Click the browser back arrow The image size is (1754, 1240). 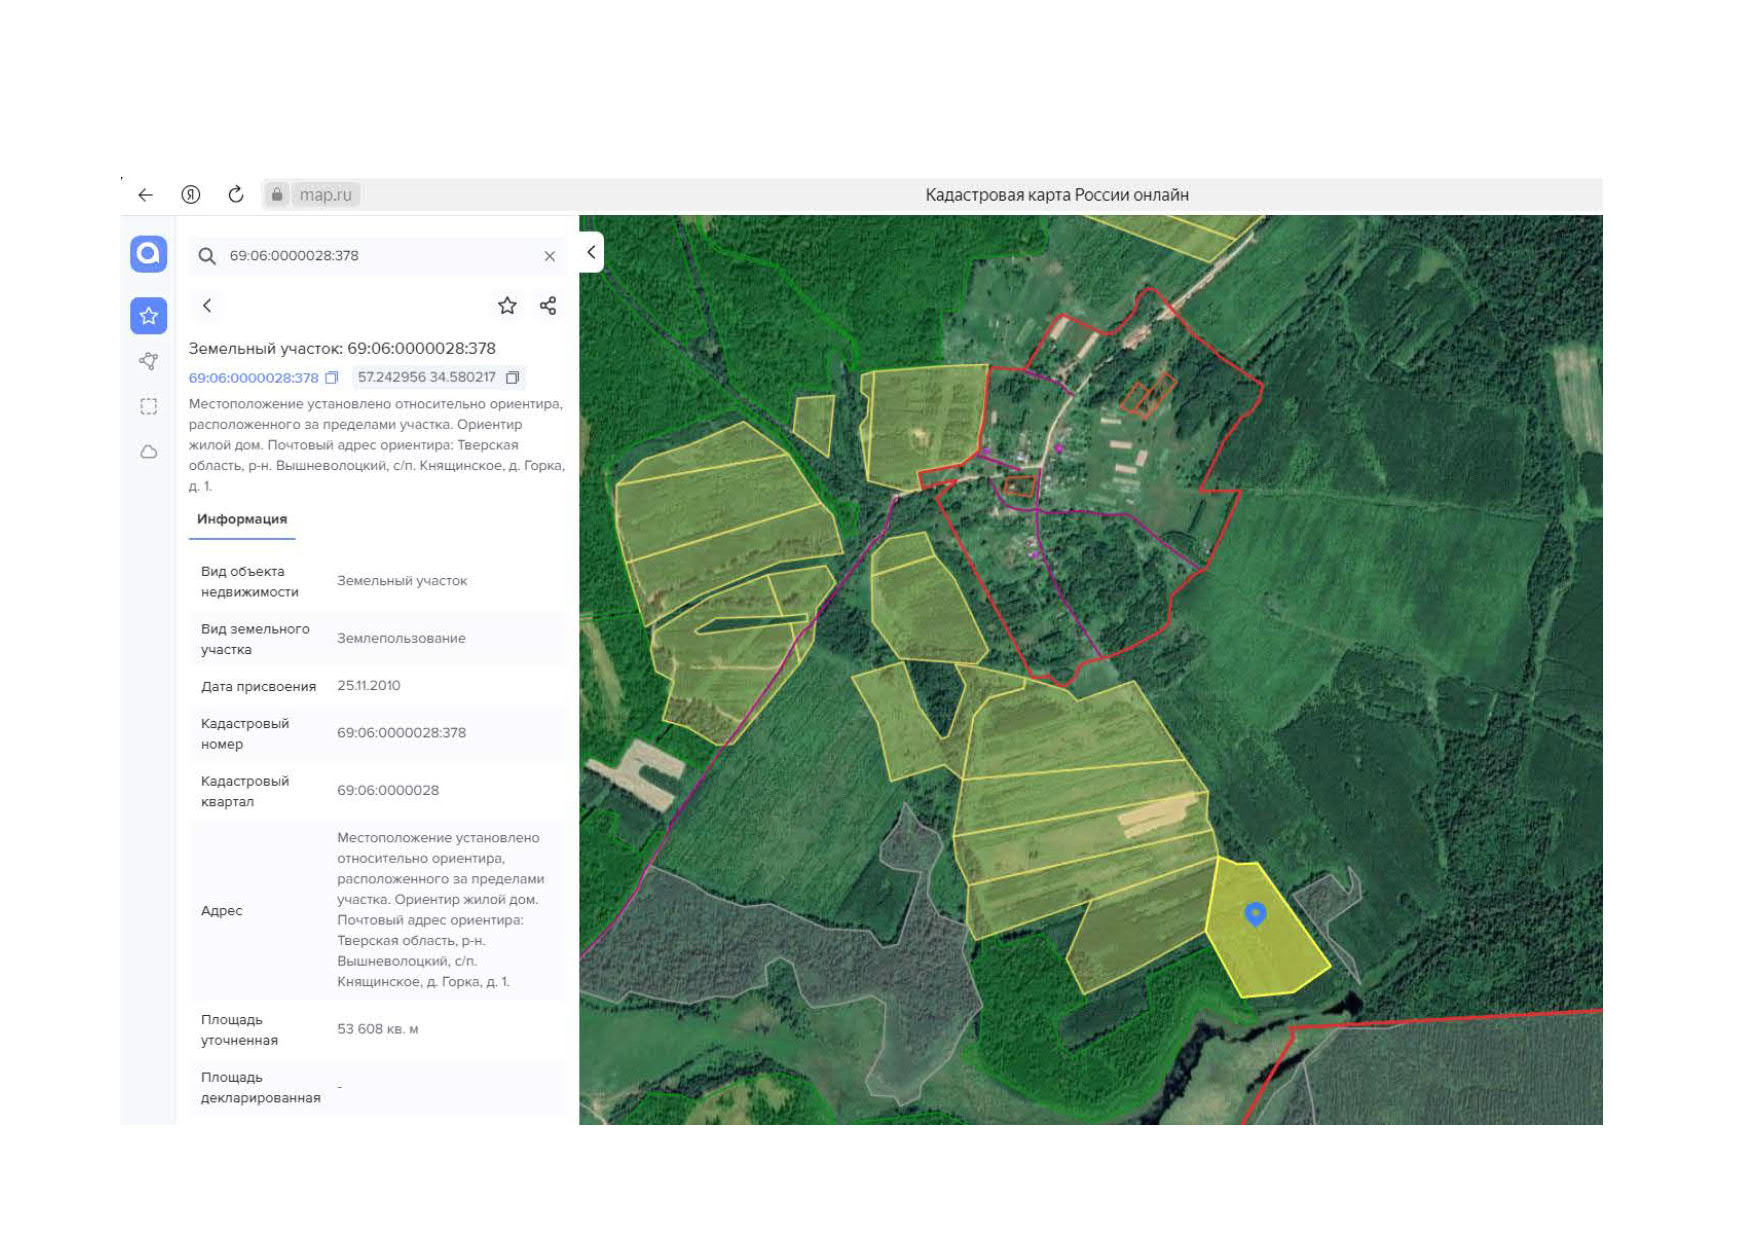(x=146, y=195)
